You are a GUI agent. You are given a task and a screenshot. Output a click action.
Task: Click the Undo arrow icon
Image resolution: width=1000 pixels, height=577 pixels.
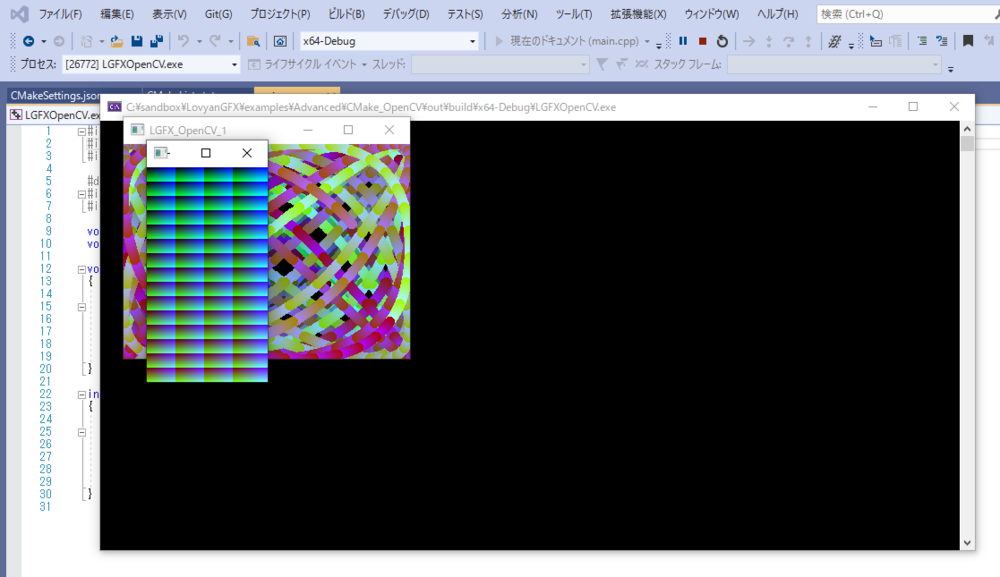(x=183, y=41)
